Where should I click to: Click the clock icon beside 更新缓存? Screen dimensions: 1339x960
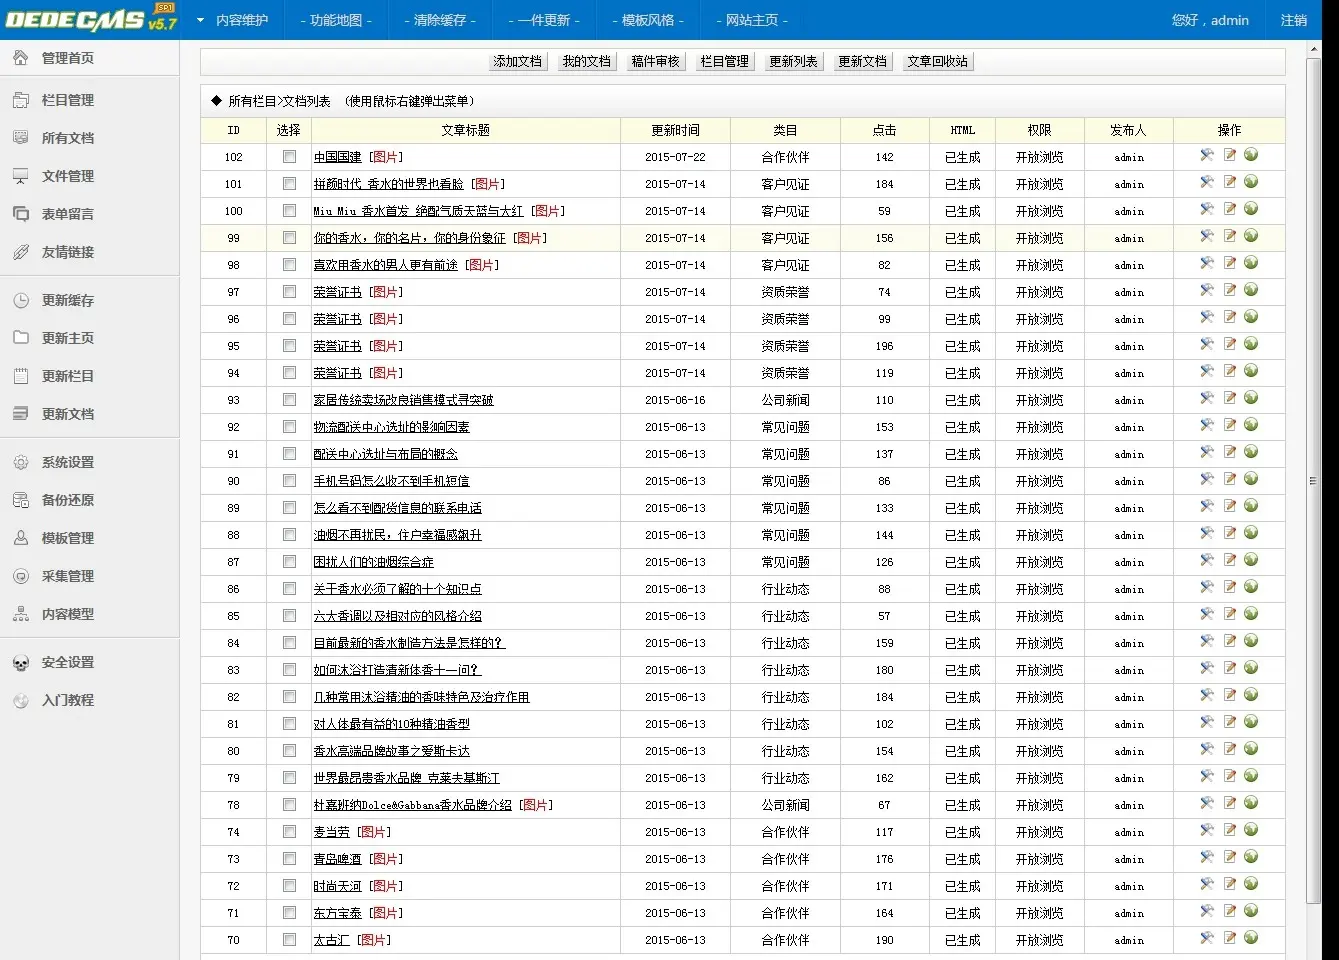[x=20, y=300]
